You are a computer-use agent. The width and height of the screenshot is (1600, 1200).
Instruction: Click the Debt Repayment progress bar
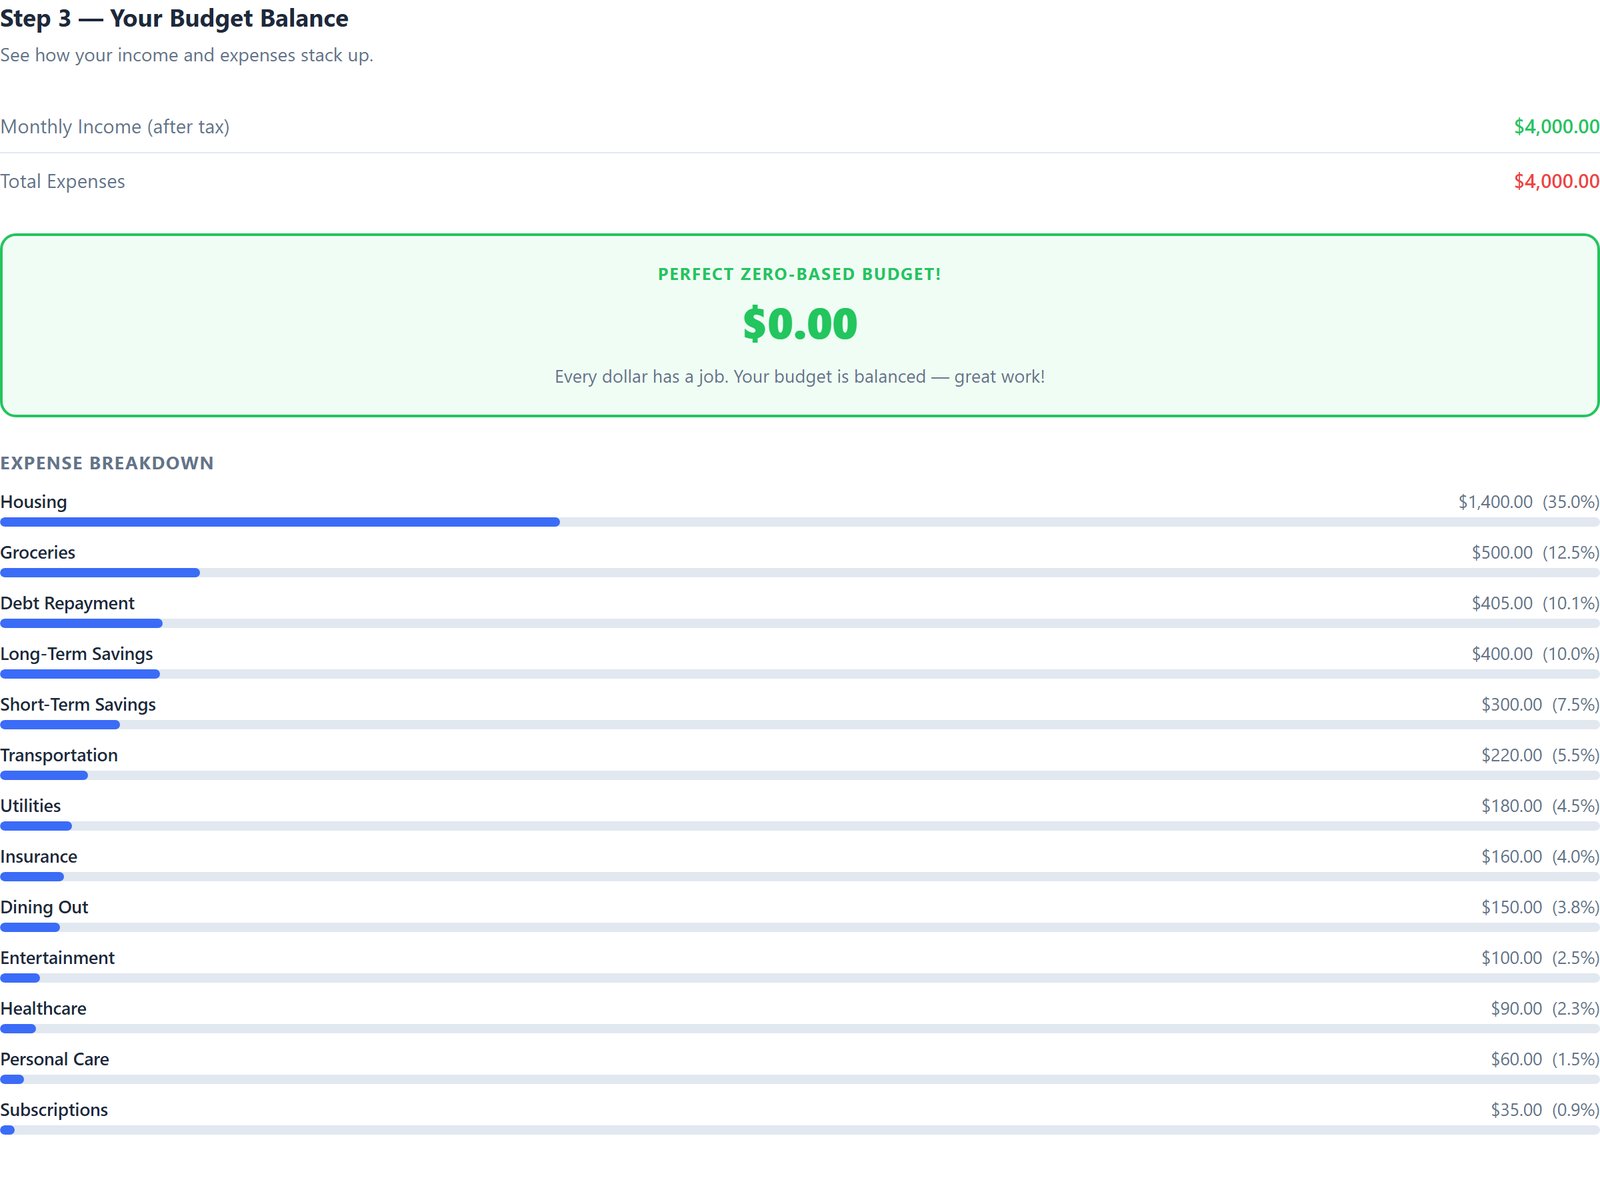pos(800,623)
